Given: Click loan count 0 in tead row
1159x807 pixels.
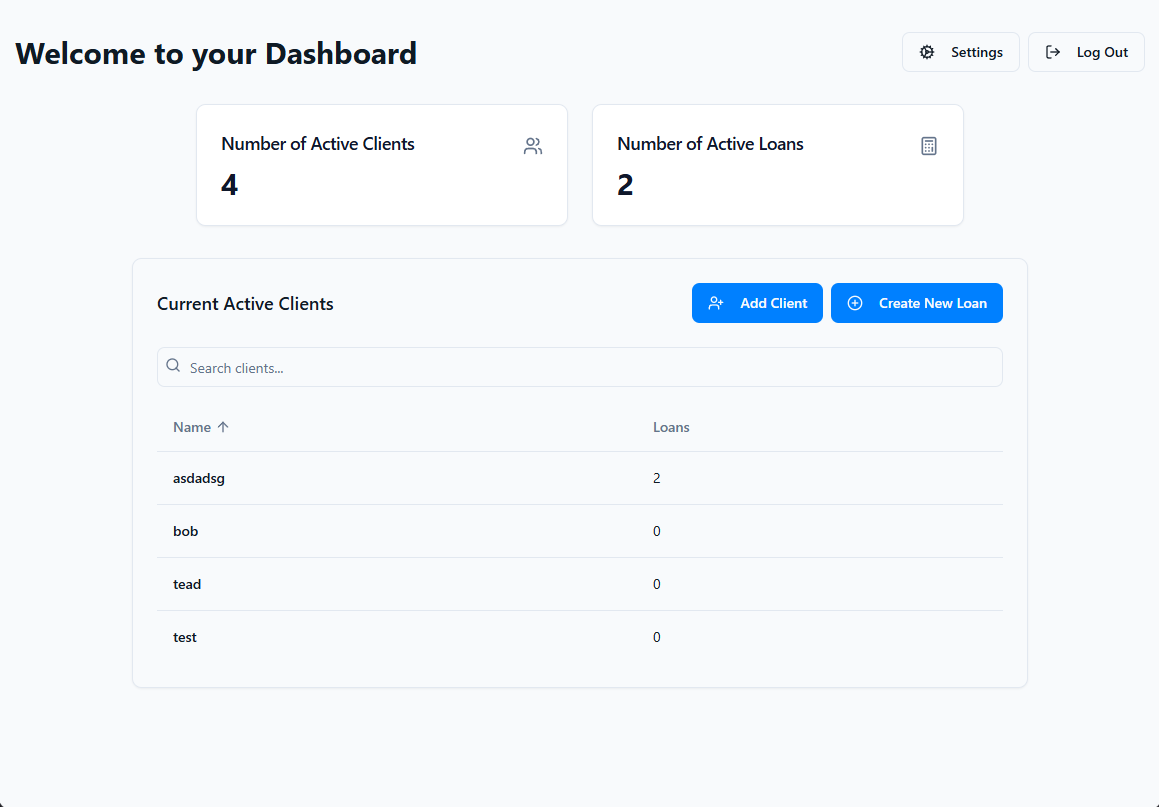Looking at the screenshot, I should coord(656,585).
